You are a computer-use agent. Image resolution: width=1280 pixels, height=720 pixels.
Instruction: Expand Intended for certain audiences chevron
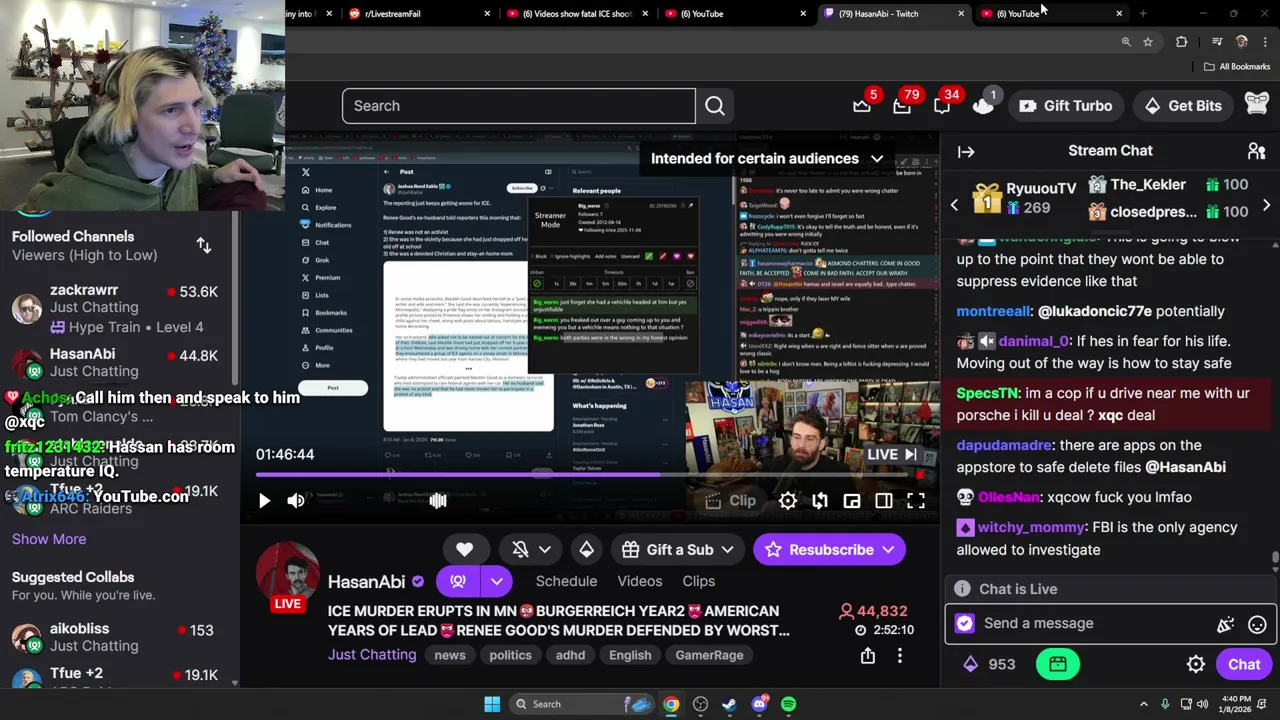point(877,159)
